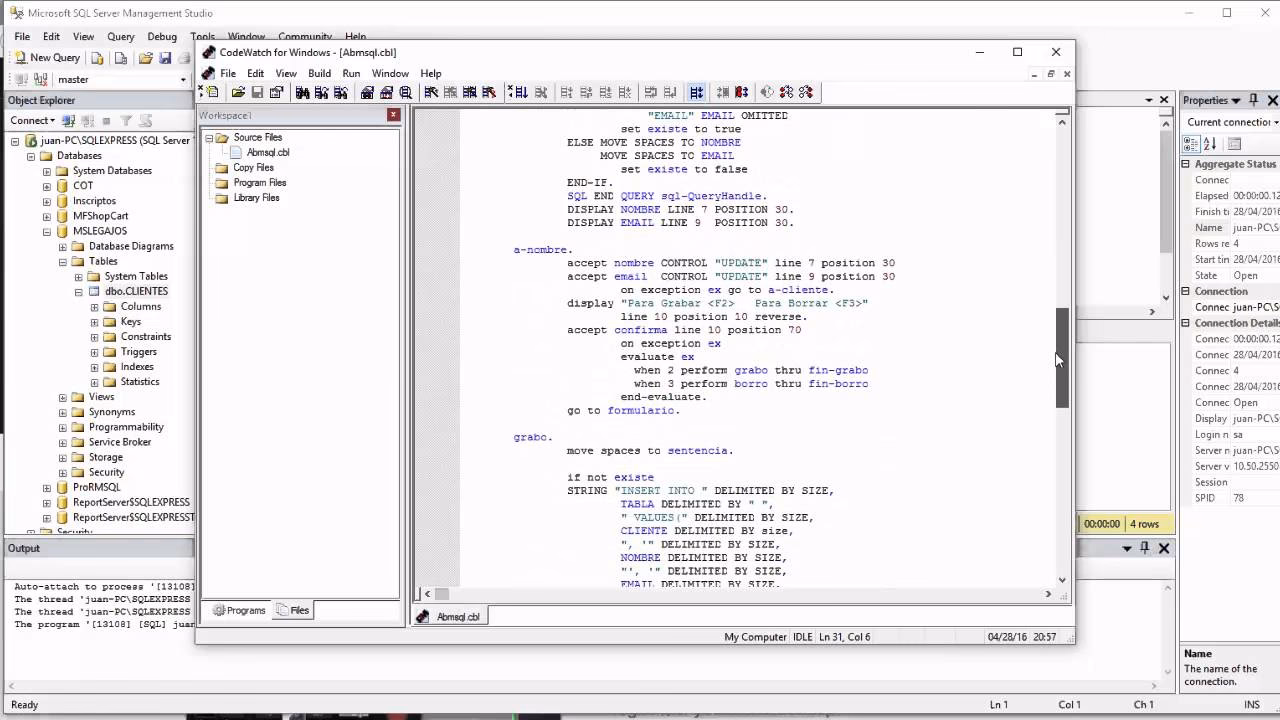Image resolution: width=1280 pixels, height=720 pixels.
Task: Close the Output panel
Action: (1164, 548)
